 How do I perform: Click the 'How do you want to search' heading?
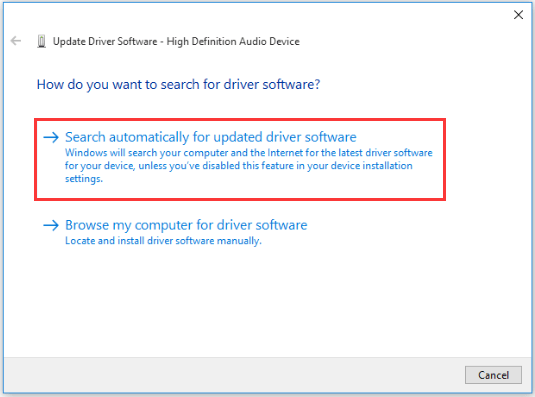[178, 84]
